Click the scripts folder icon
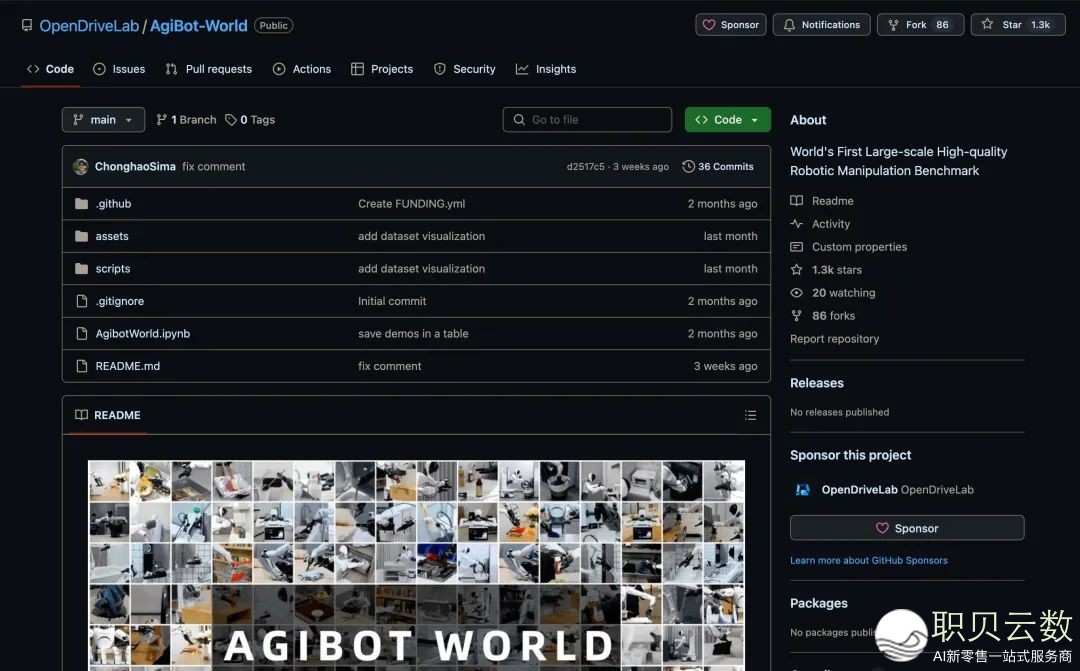Screen dimensions: 1080x671 81,269
